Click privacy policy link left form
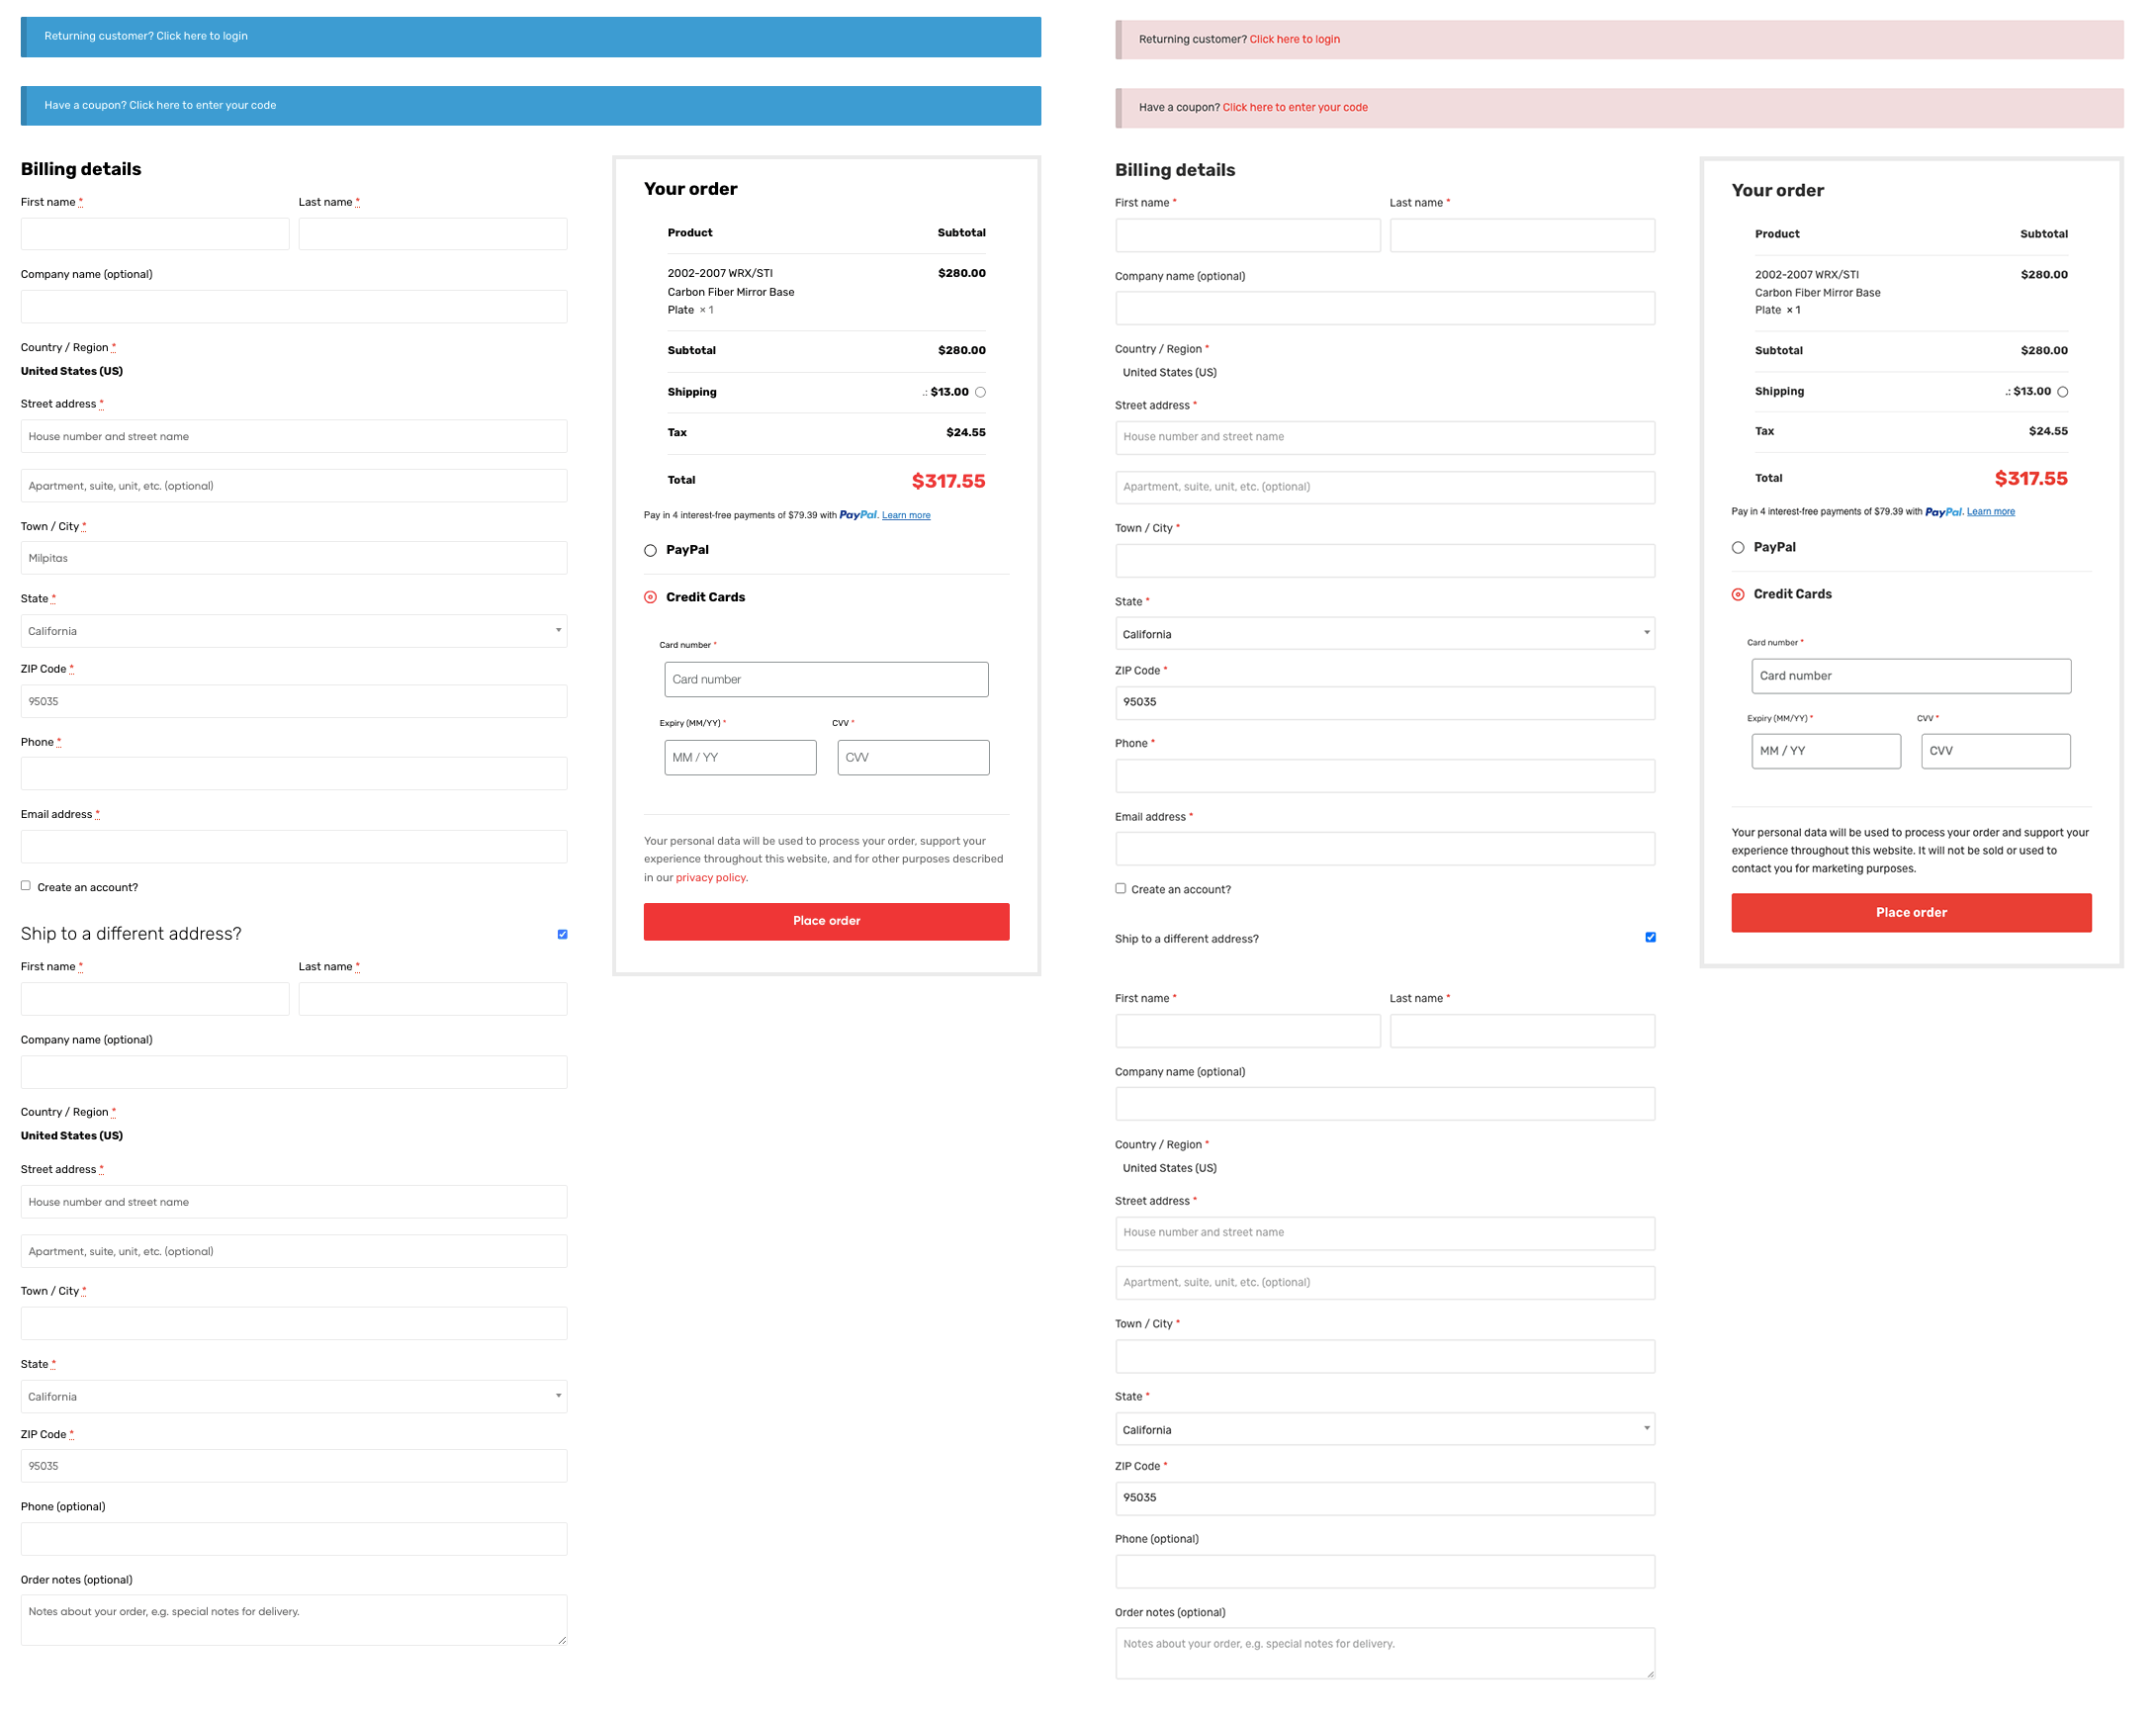Image resolution: width=2156 pixels, height=1721 pixels. 709,878
